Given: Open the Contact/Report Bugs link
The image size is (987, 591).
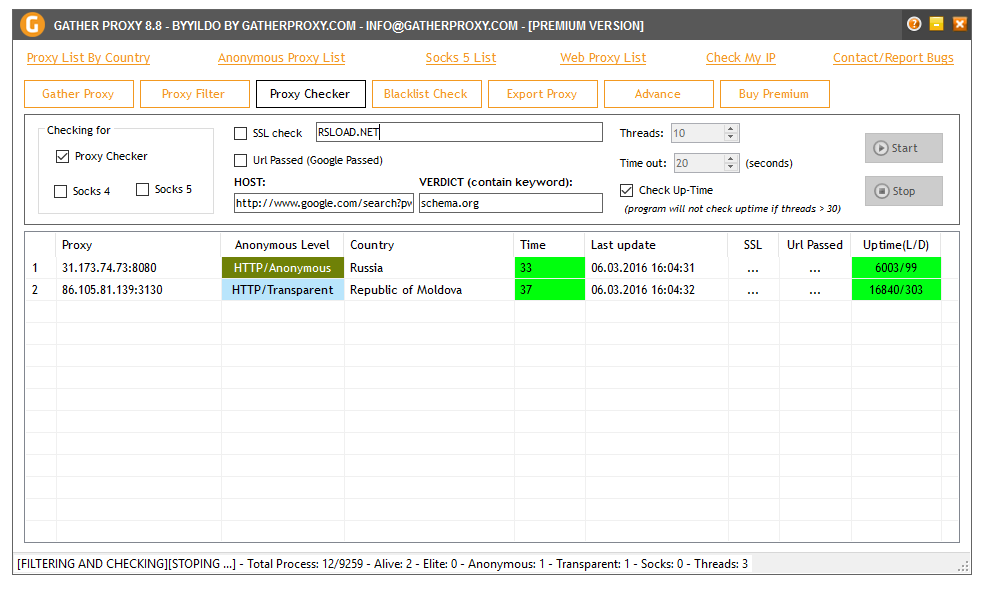Looking at the screenshot, I should pos(893,58).
